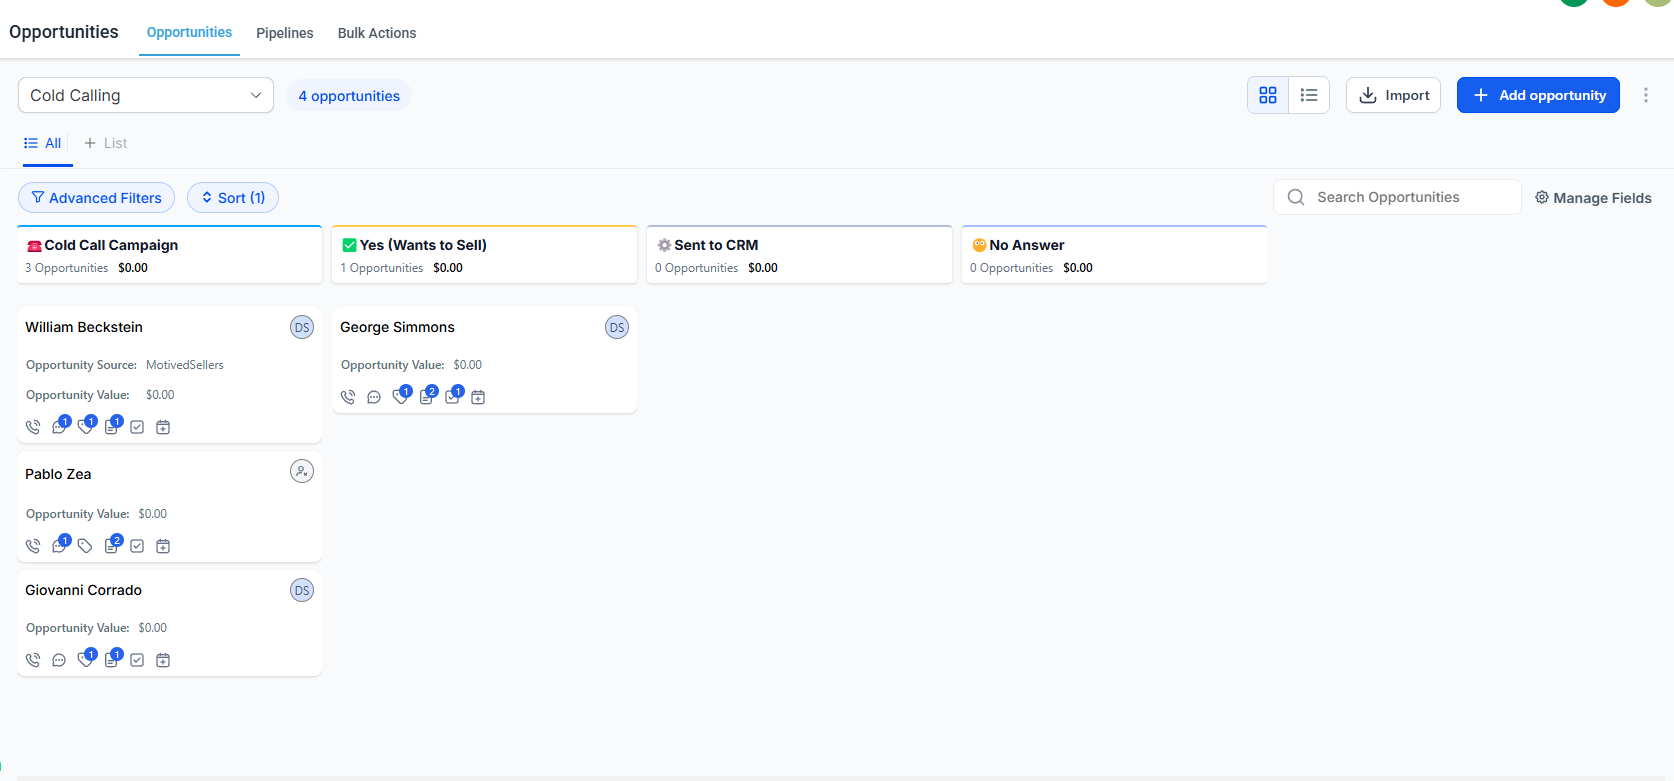The height and width of the screenshot is (781, 1674).
Task: View tags icon on Pablo Zea card
Action: (85, 546)
